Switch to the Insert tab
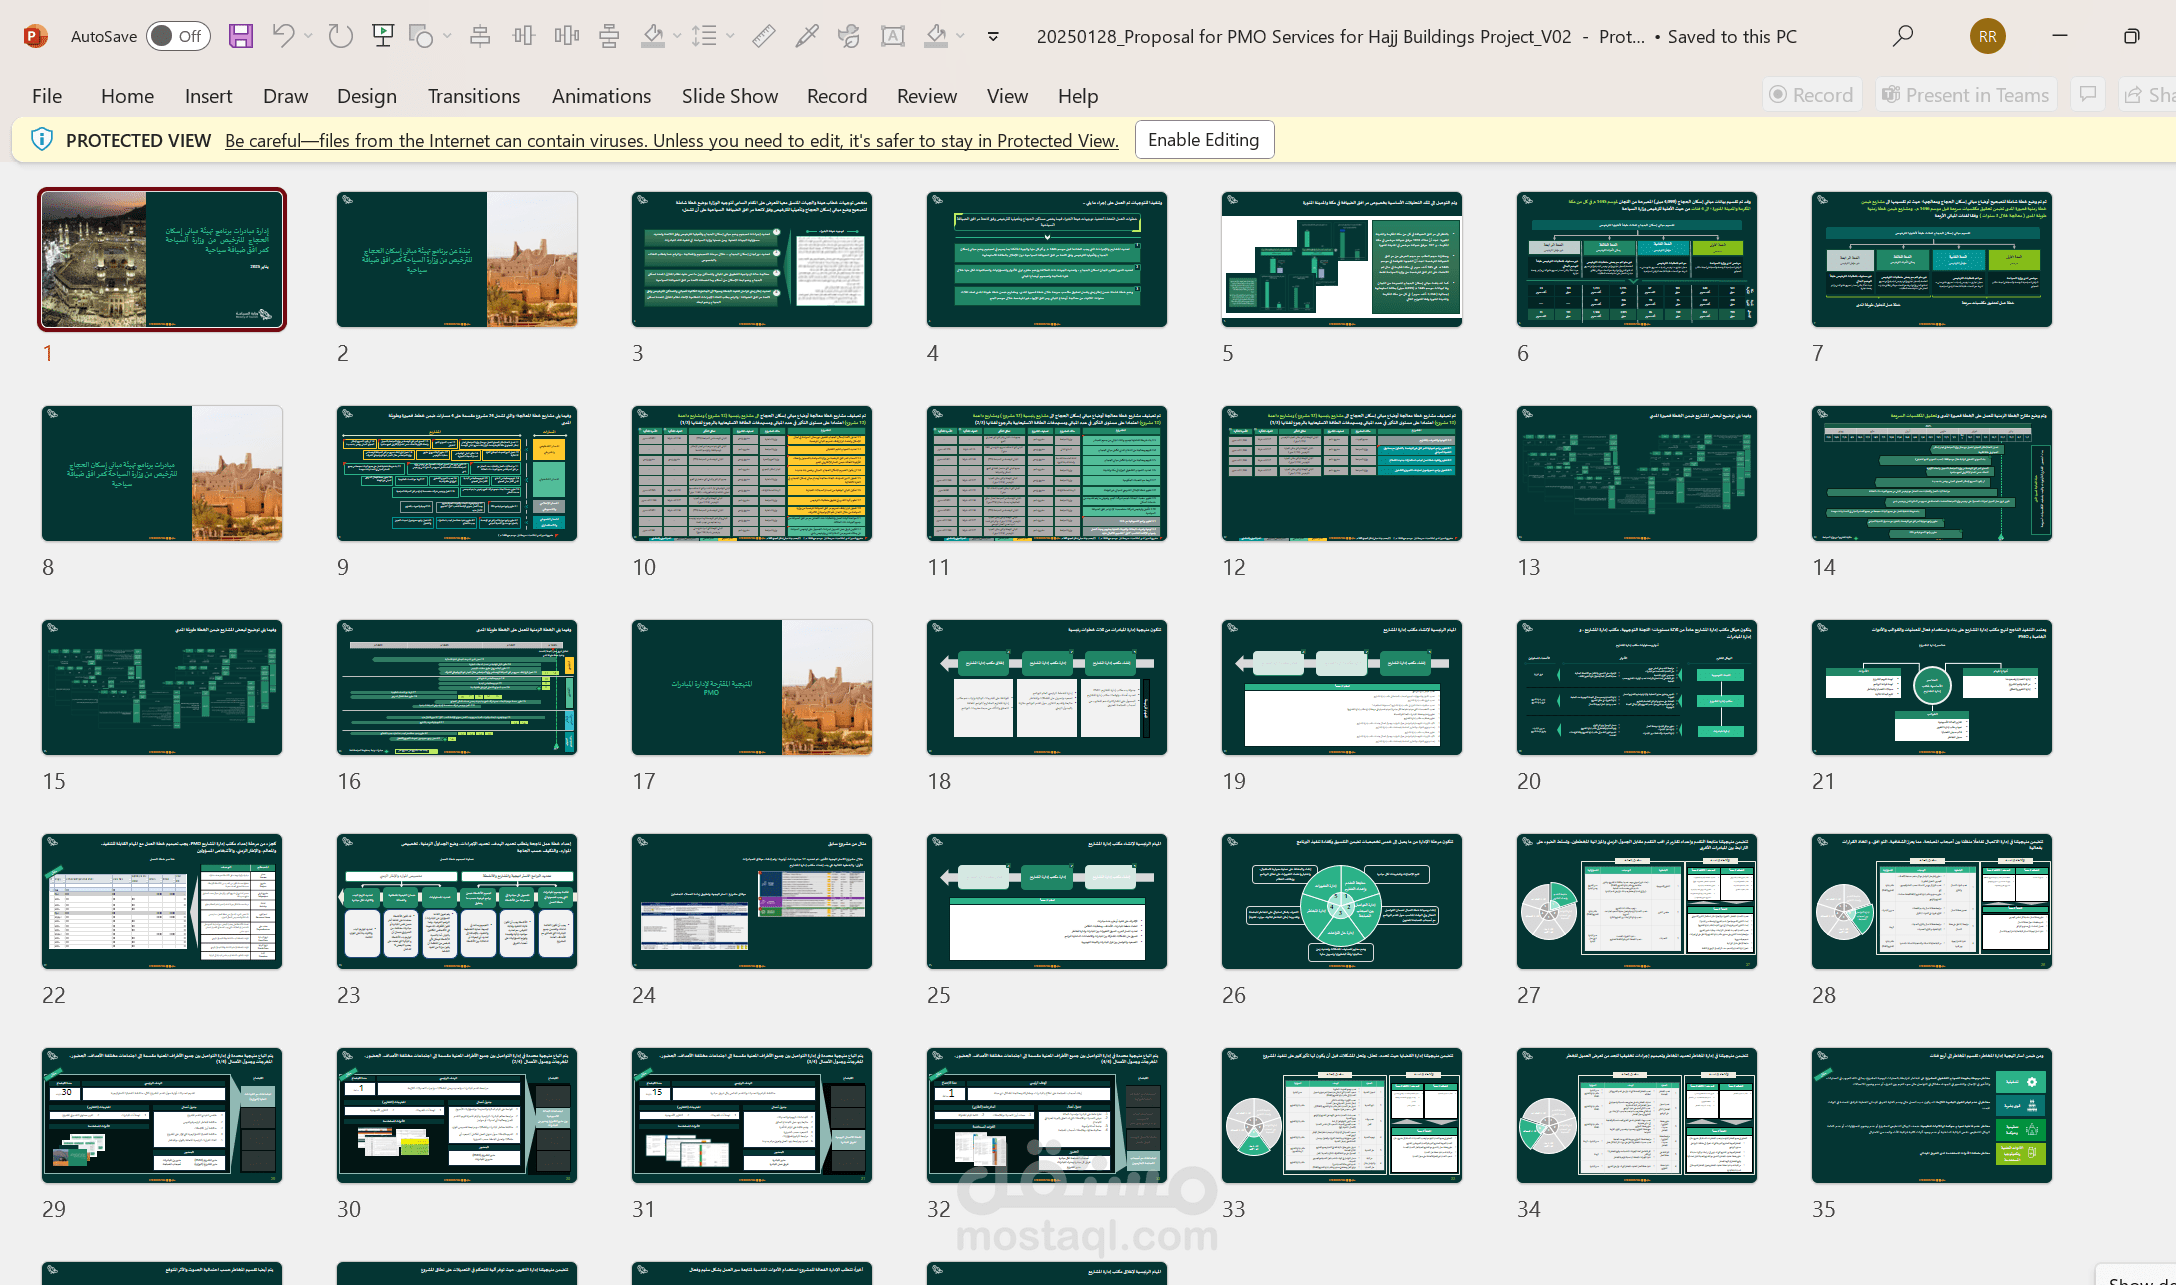The height and width of the screenshot is (1285, 2176). coord(208,96)
